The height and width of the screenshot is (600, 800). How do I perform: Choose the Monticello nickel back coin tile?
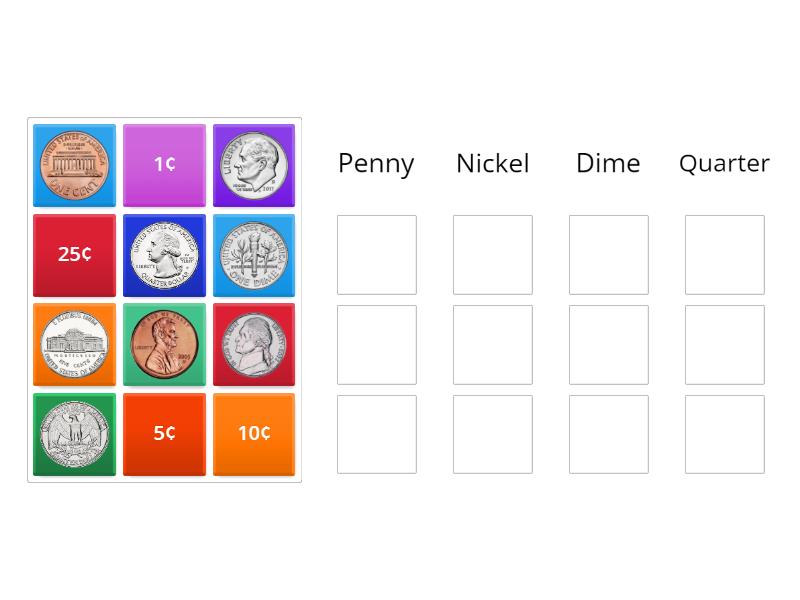pyautogui.click(x=74, y=344)
